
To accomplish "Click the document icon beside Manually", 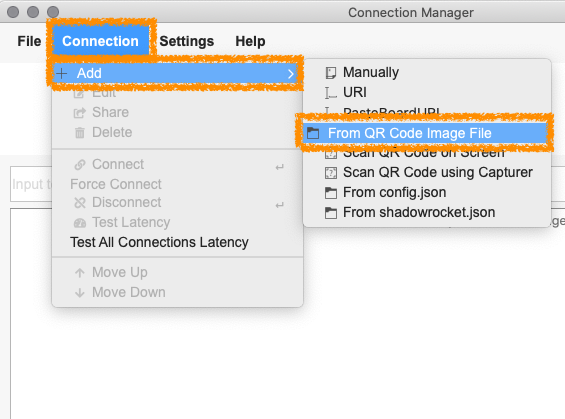I will [330, 73].
